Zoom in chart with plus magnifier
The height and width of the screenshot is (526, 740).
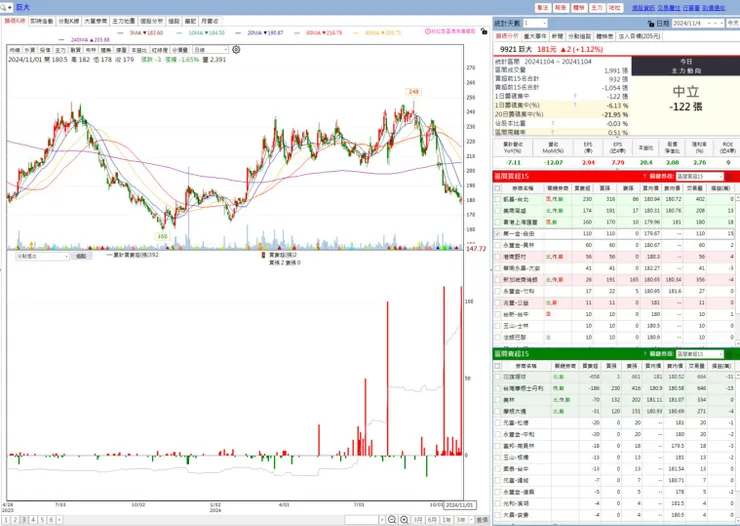(404, 519)
